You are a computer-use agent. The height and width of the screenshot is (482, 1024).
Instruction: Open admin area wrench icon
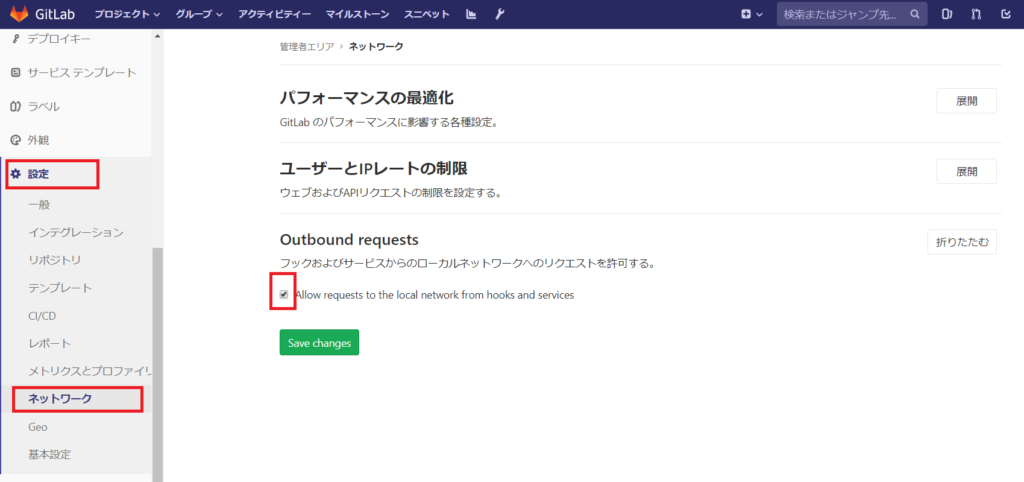500,14
